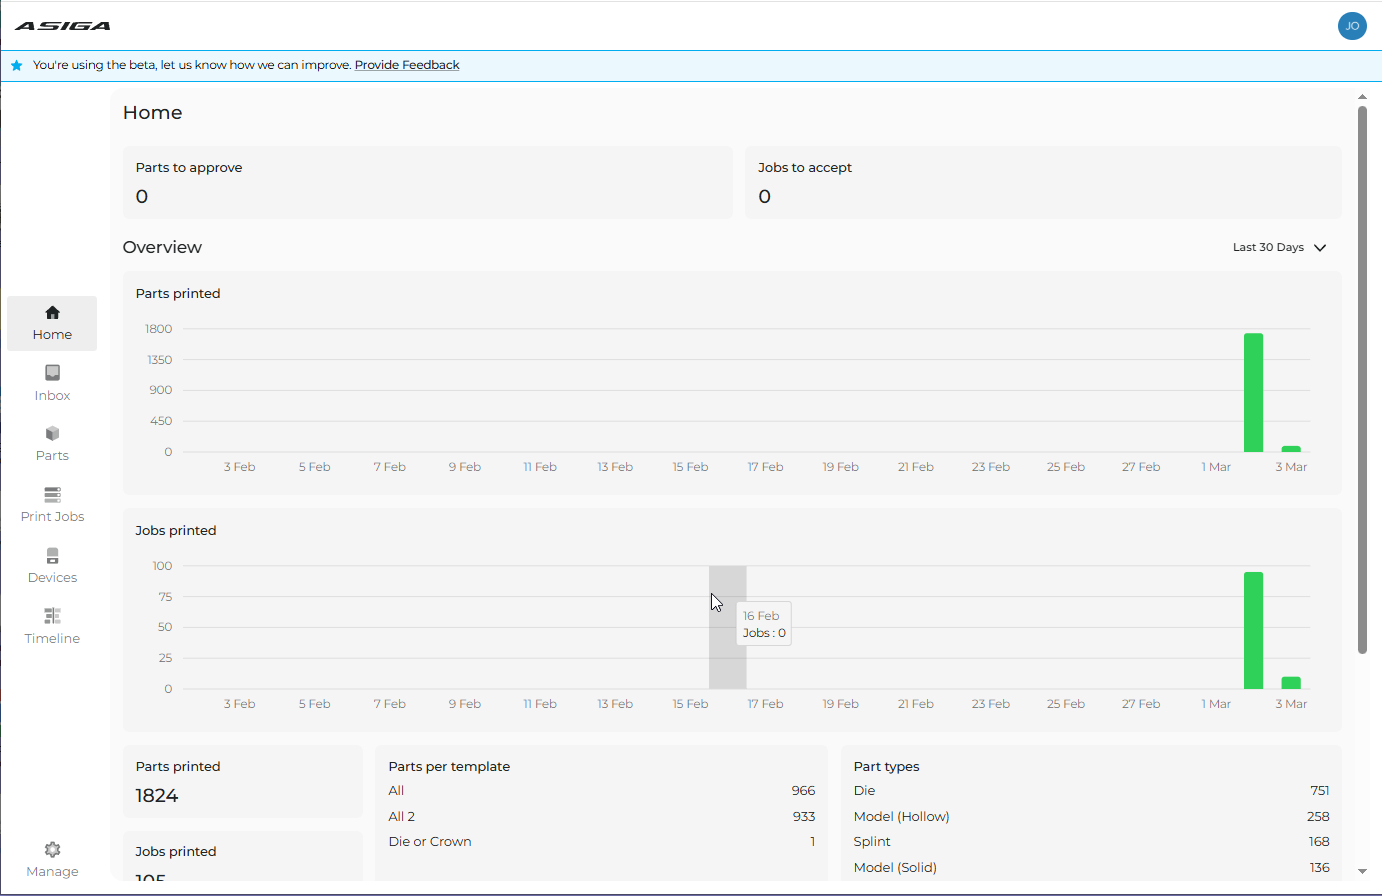
Task: Click the chevron beside Last 30 Days
Action: tap(1320, 248)
